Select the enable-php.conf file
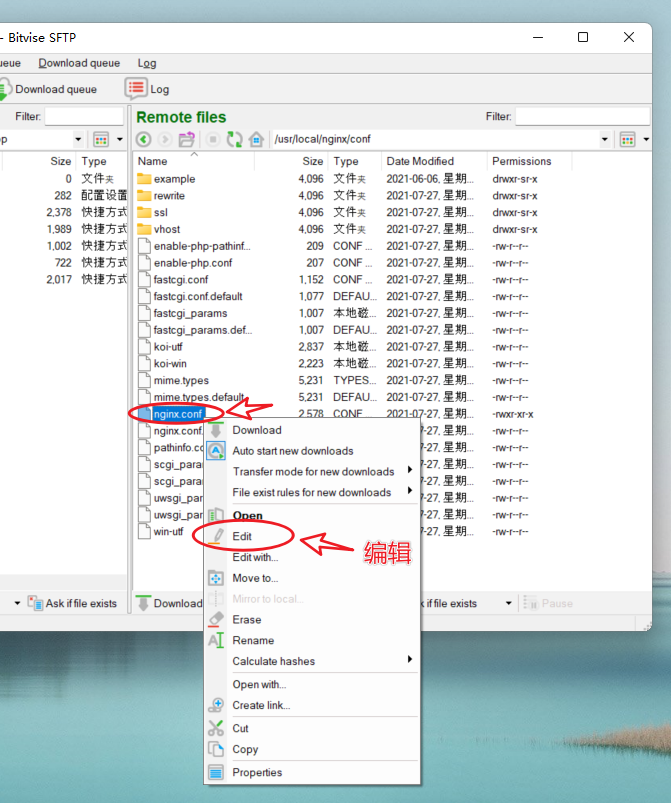The image size is (671, 803). [x=193, y=263]
